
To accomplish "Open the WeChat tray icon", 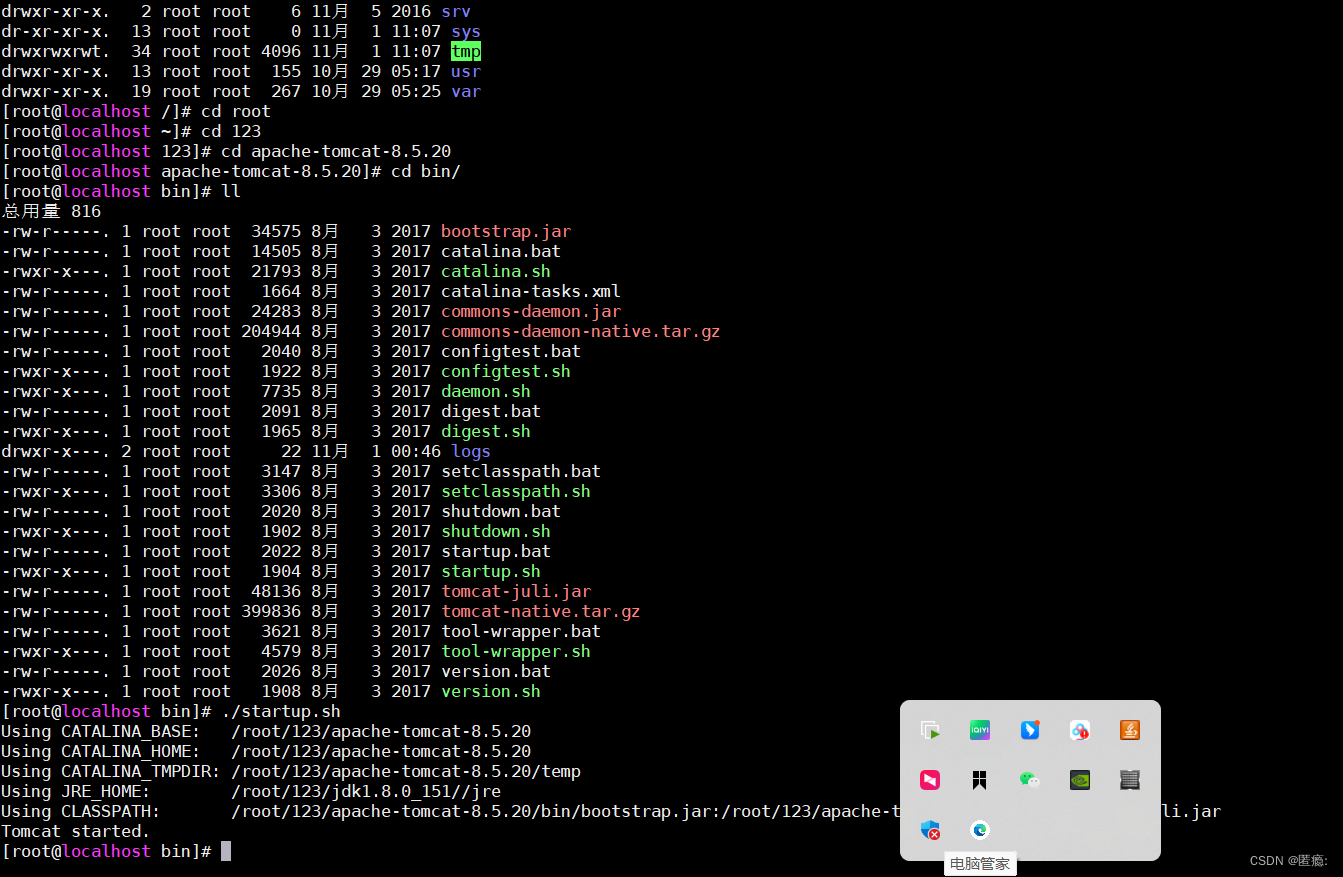I will [1030, 780].
